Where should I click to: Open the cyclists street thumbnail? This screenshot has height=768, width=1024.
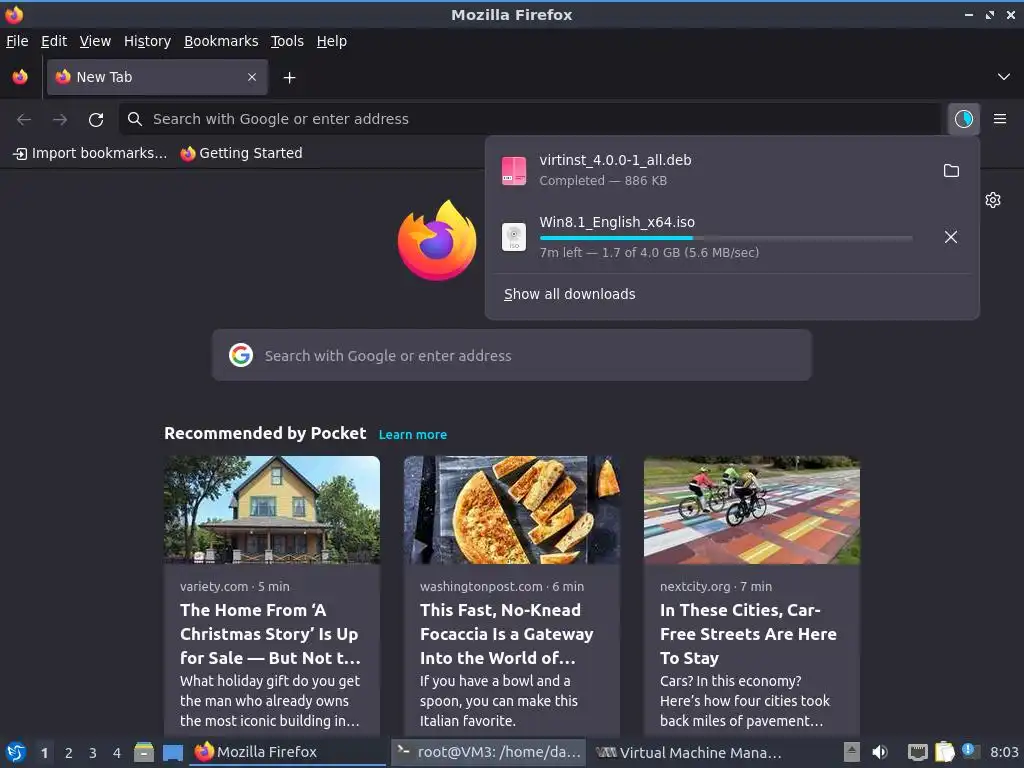click(752, 509)
